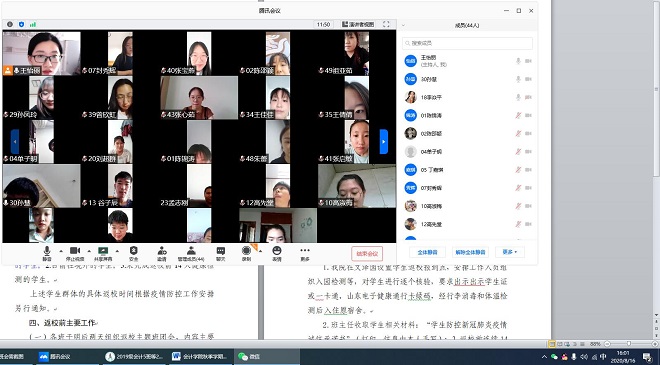Start recording with the record icon
The image size is (660, 365).
[x=247, y=253]
